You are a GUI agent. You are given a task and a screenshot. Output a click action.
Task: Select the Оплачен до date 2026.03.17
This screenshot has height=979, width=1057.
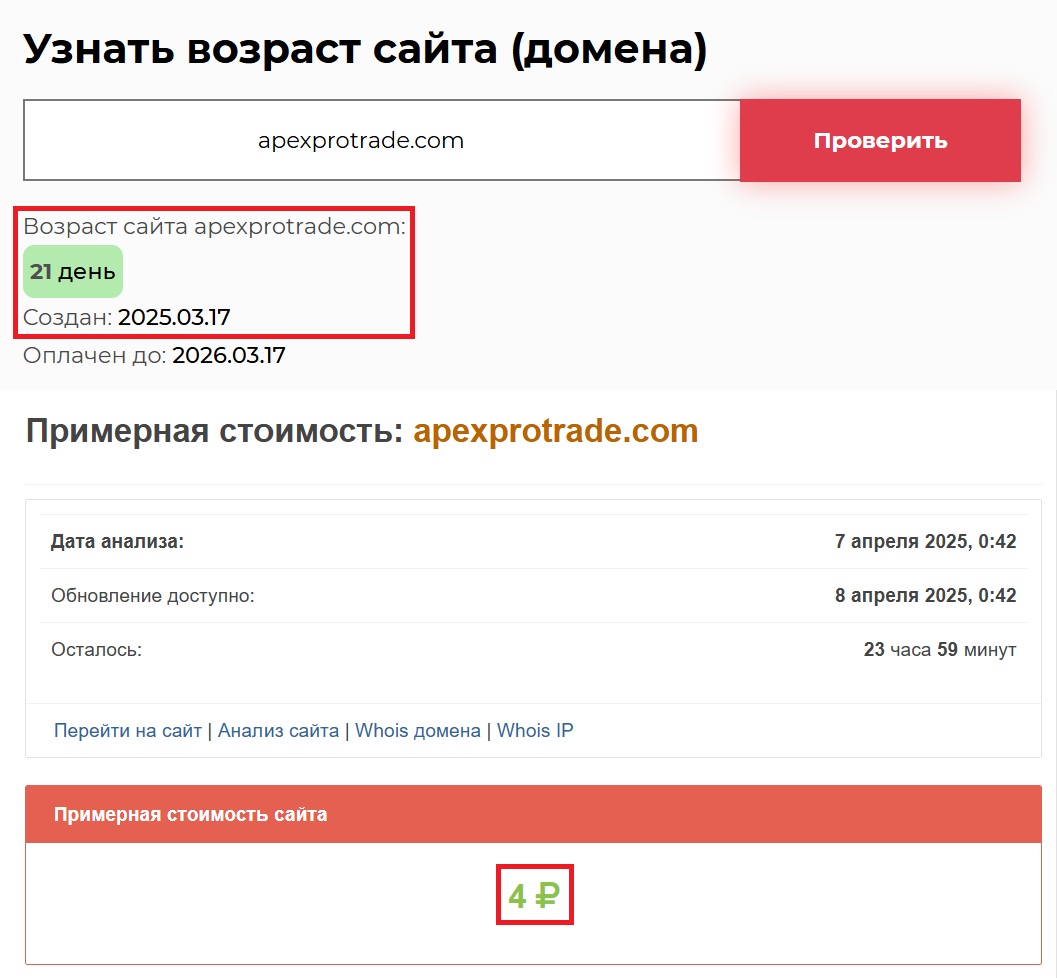click(x=228, y=355)
